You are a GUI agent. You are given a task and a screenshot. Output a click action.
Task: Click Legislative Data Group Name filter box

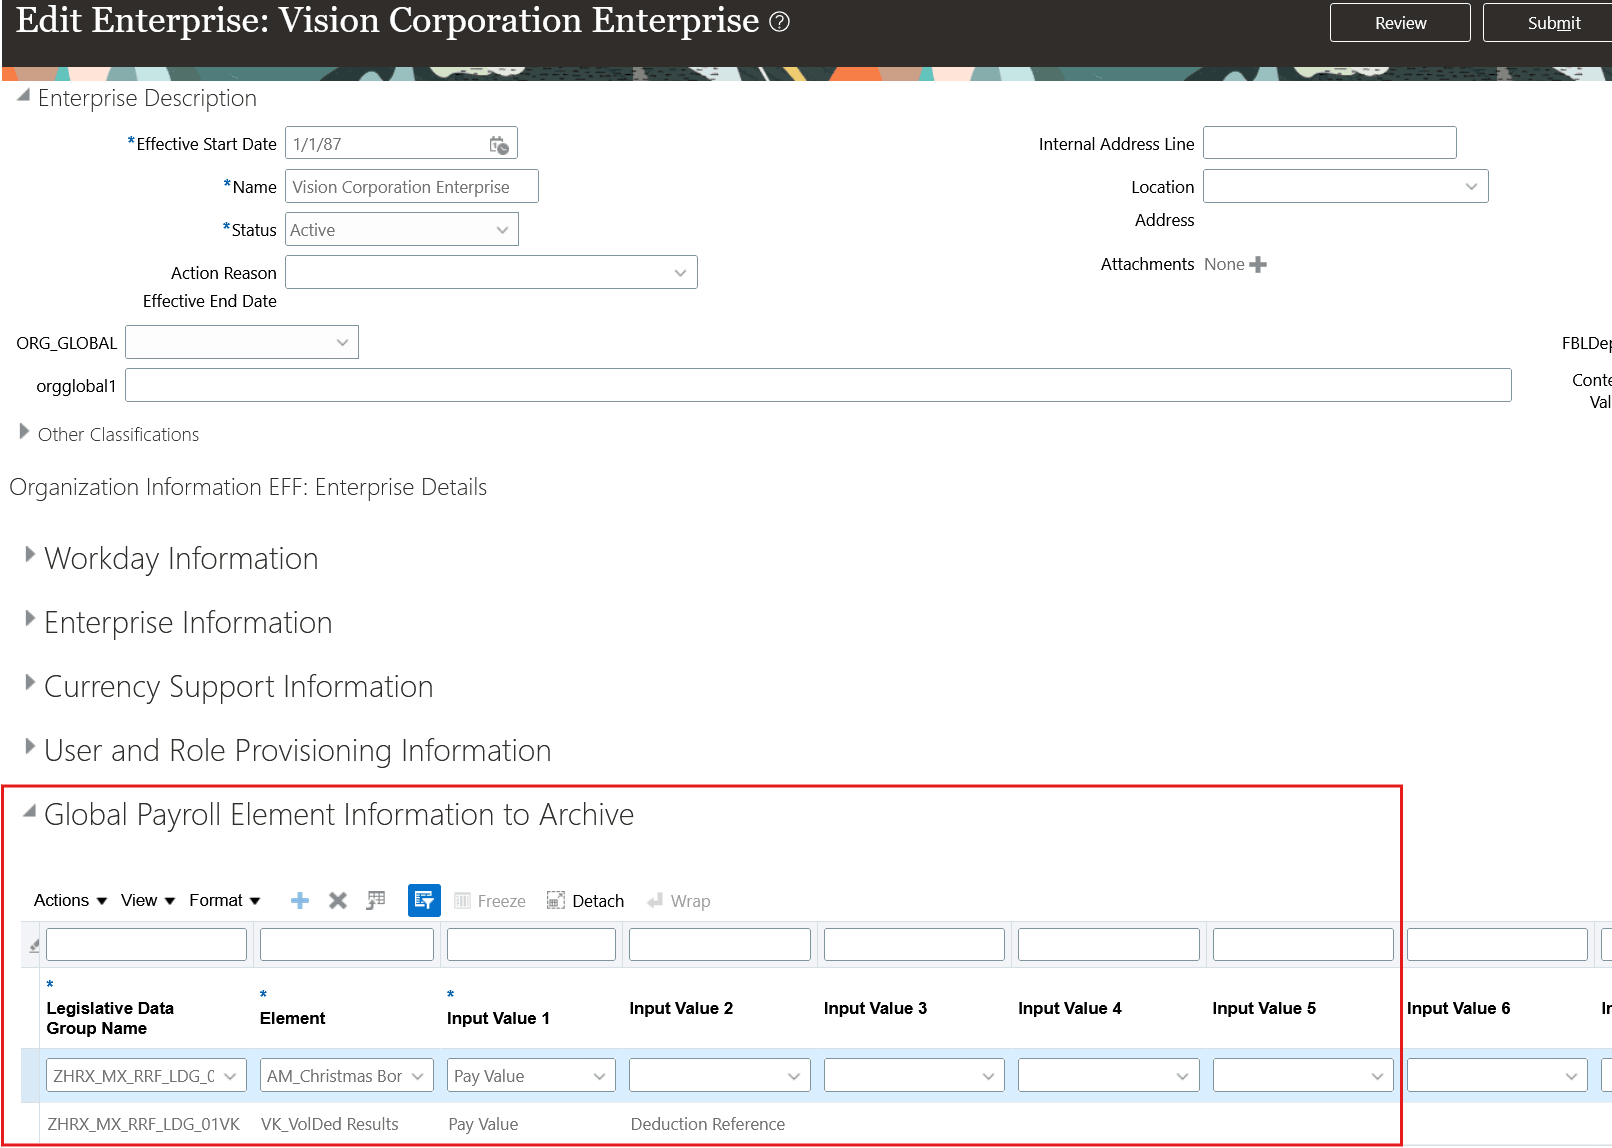(x=146, y=945)
